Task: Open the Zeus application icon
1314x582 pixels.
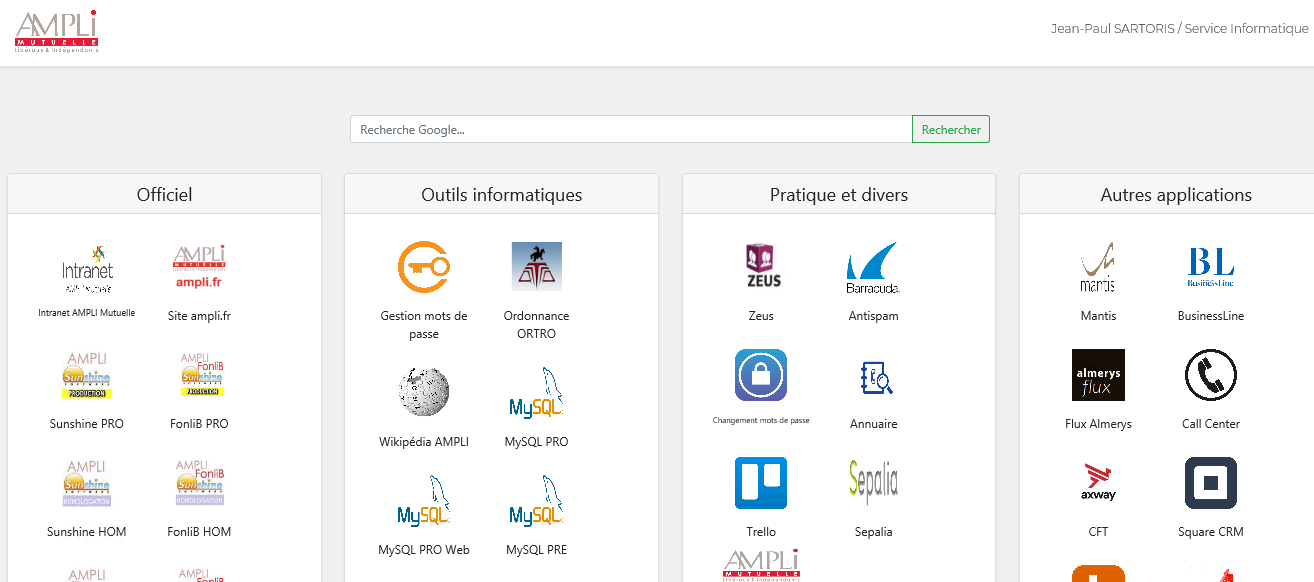Action: [x=761, y=267]
